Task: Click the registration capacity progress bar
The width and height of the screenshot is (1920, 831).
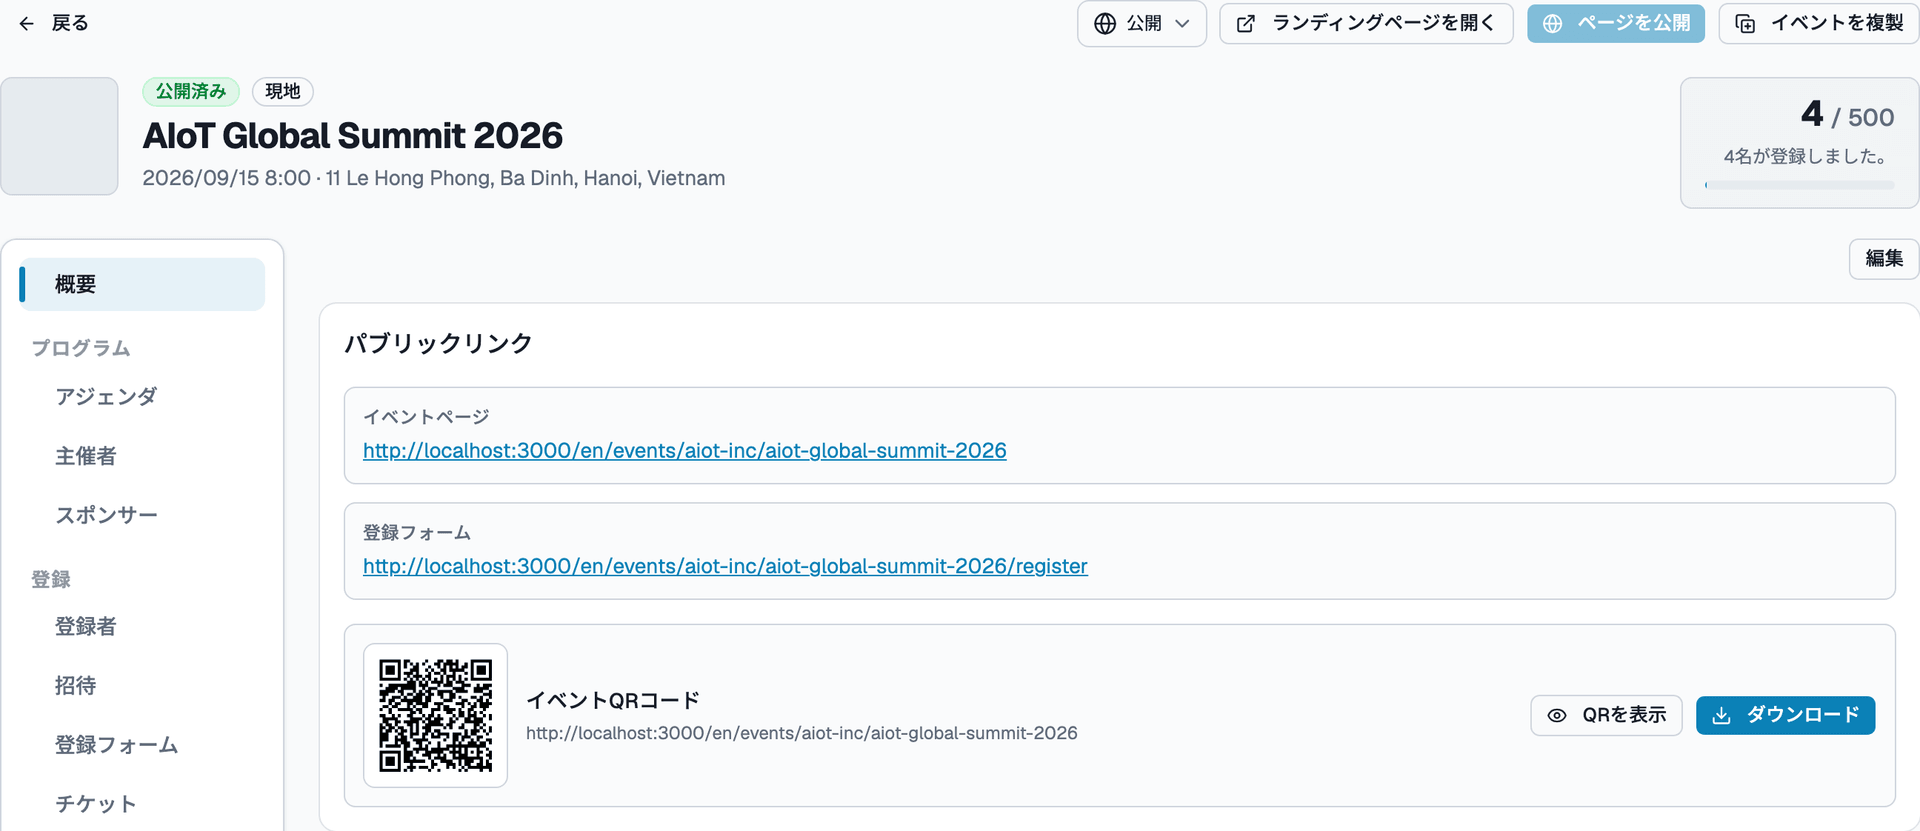Action: (x=1799, y=185)
